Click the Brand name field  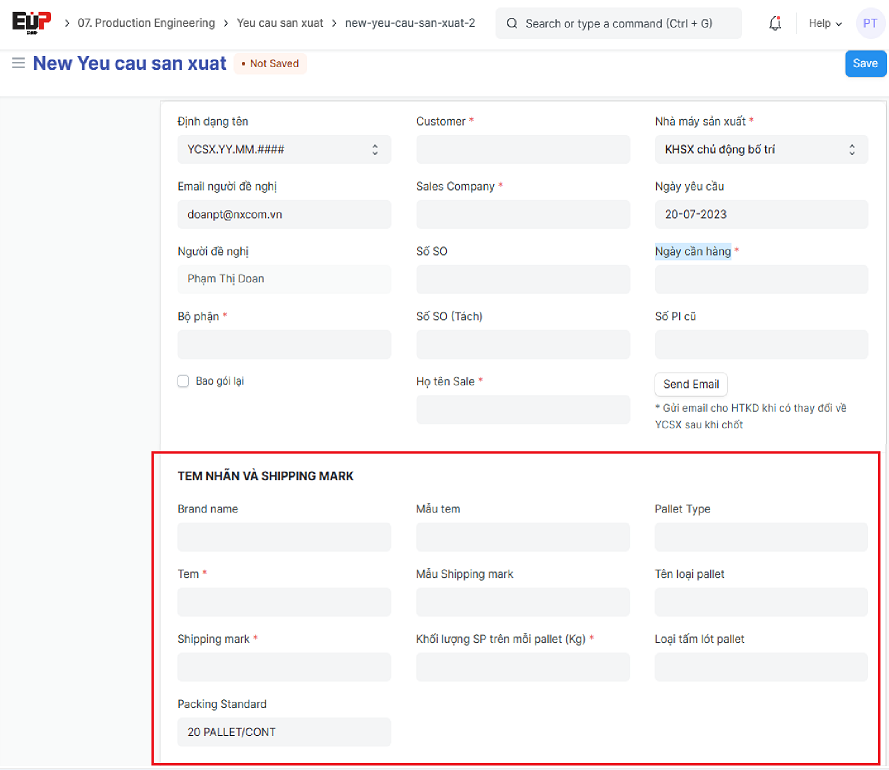[x=284, y=538]
